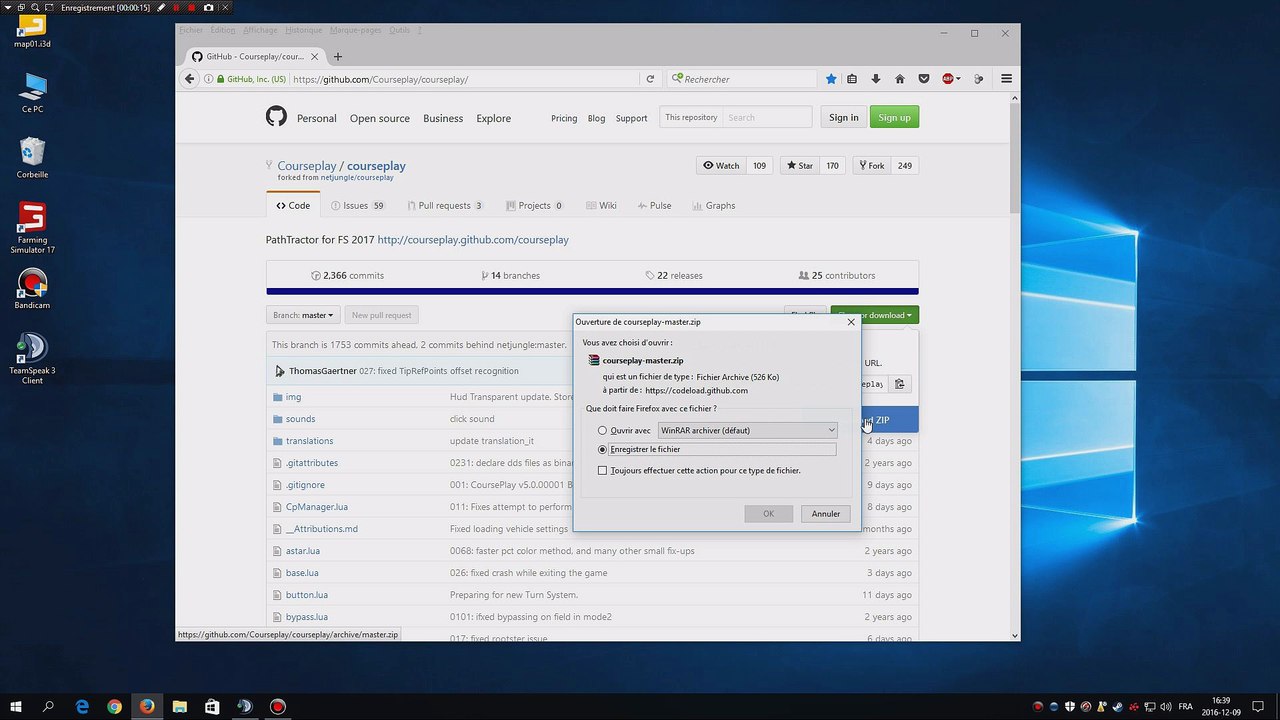Switch to the Code tab
The height and width of the screenshot is (720, 1280).
click(x=293, y=205)
